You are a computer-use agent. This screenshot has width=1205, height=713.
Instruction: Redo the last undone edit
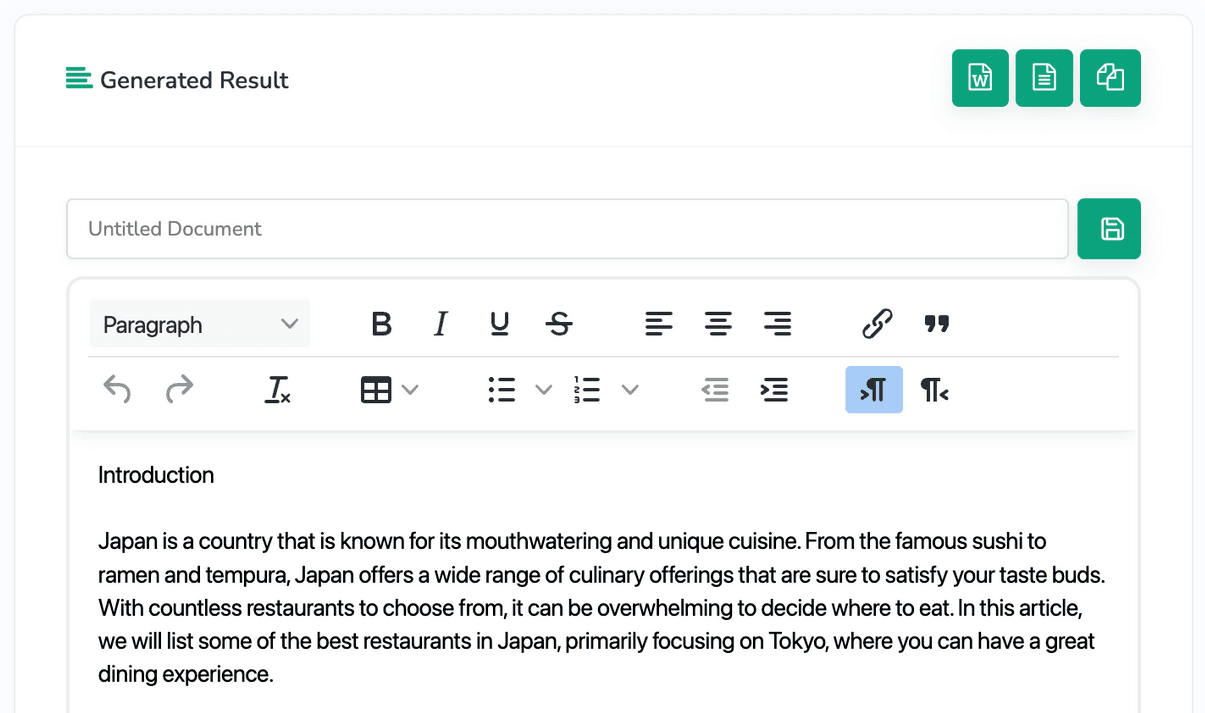(179, 390)
